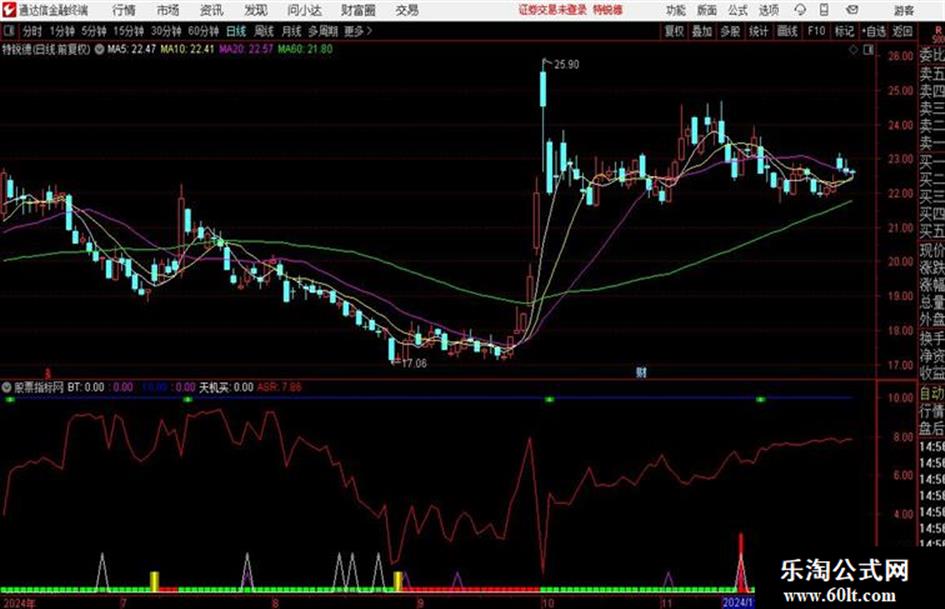Viewport: 945px width, 609px height.
Task: Switch to the 月线 monthly tab
Action: (x=292, y=31)
